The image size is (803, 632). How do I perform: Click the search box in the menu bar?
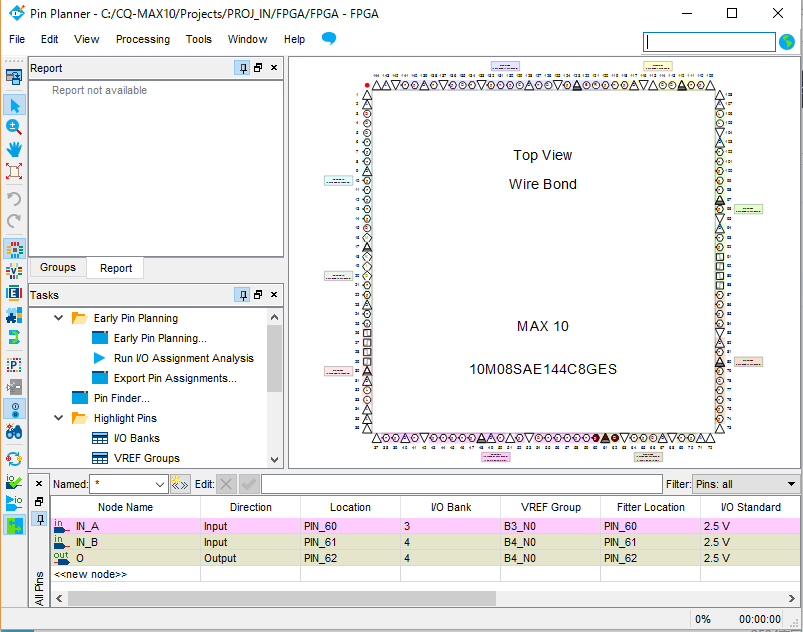click(x=709, y=42)
